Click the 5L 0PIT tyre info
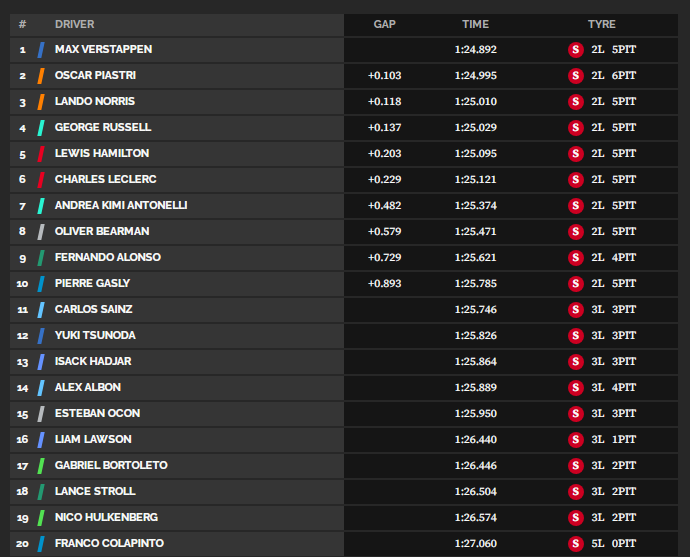 pos(613,543)
